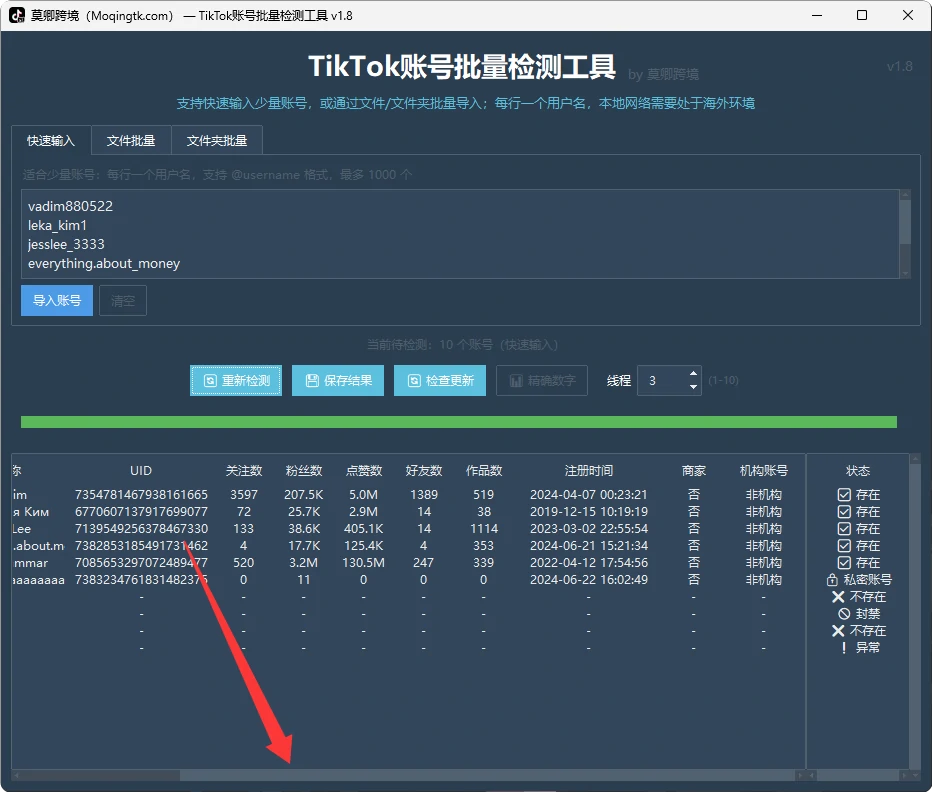Click the 1389 friends count cell

(424, 495)
